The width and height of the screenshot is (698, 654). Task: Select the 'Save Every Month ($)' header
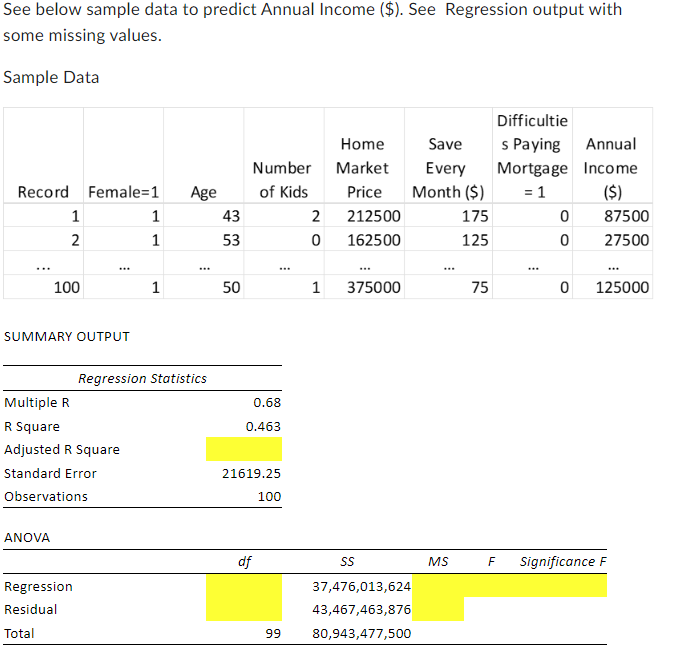pyautogui.click(x=447, y=168)
